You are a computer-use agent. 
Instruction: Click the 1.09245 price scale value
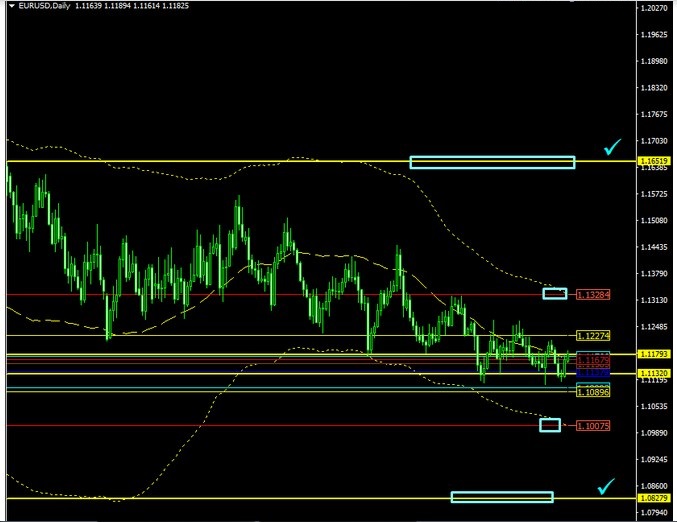(x=654, y=460)
